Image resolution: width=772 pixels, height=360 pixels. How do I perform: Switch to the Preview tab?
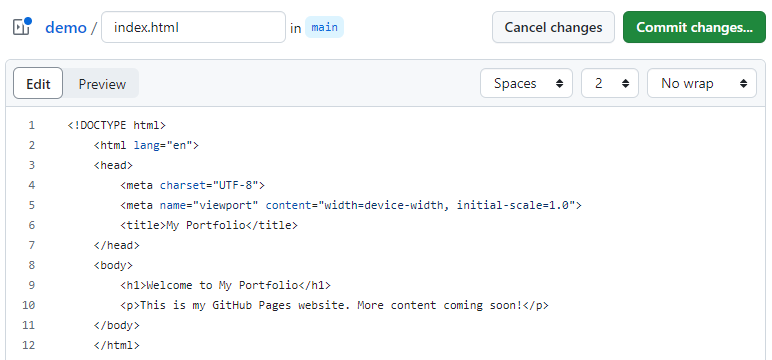(x=102, y=84)
